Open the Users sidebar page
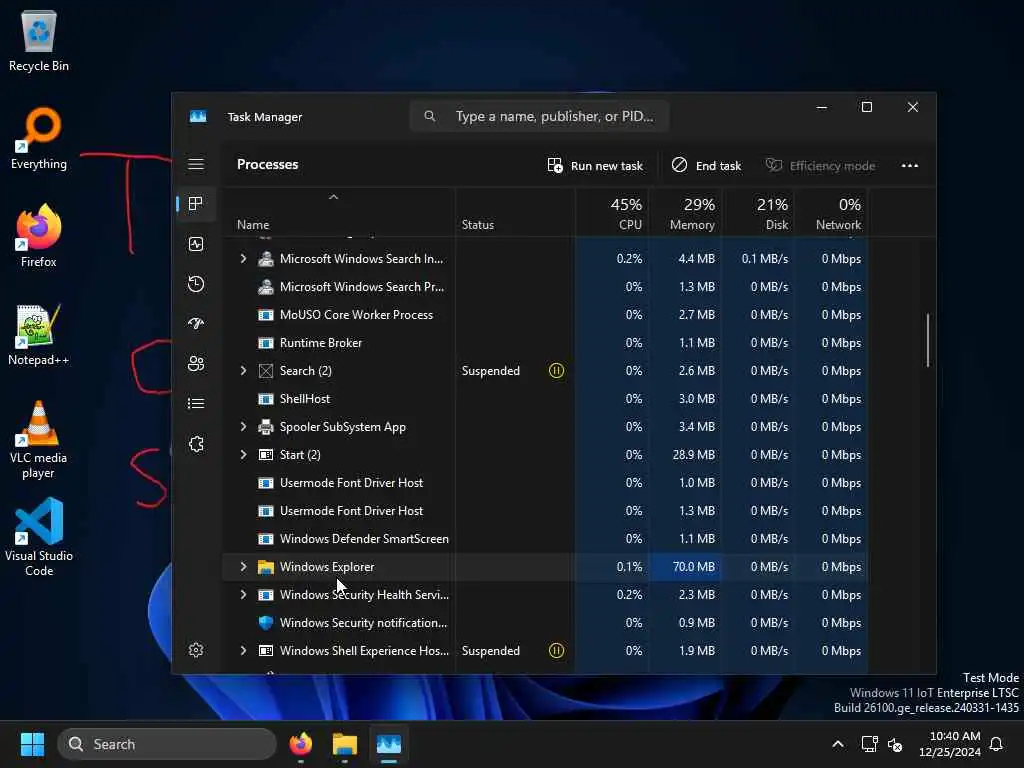 pos(196,364)
